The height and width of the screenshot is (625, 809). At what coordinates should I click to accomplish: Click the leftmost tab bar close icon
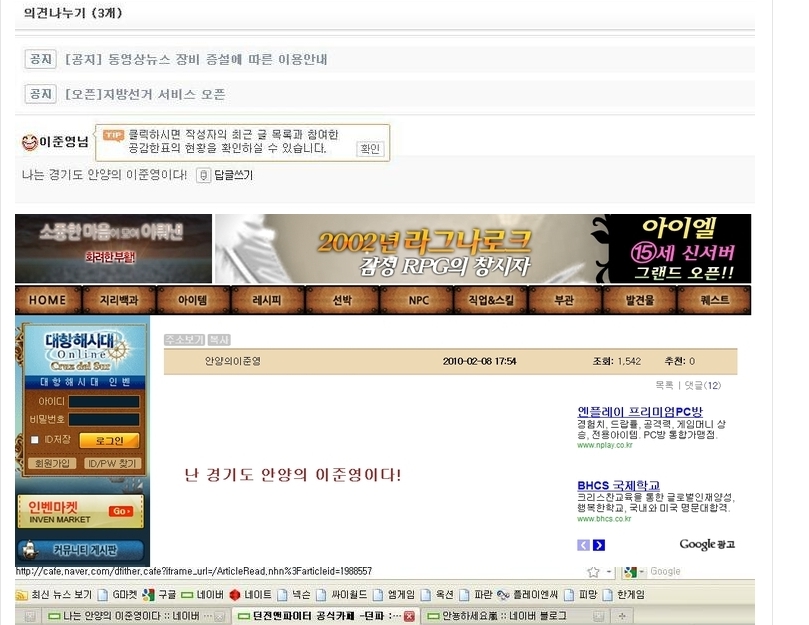click(30, 616)
